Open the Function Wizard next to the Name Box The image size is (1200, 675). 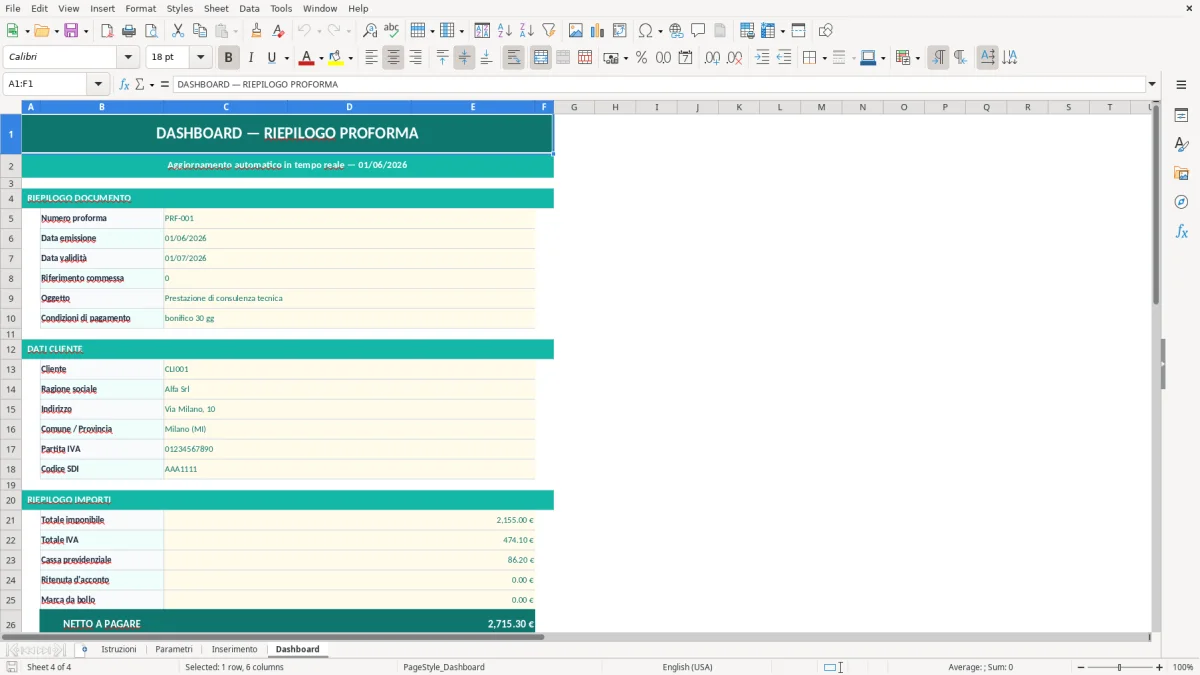[x=125, y=84]
